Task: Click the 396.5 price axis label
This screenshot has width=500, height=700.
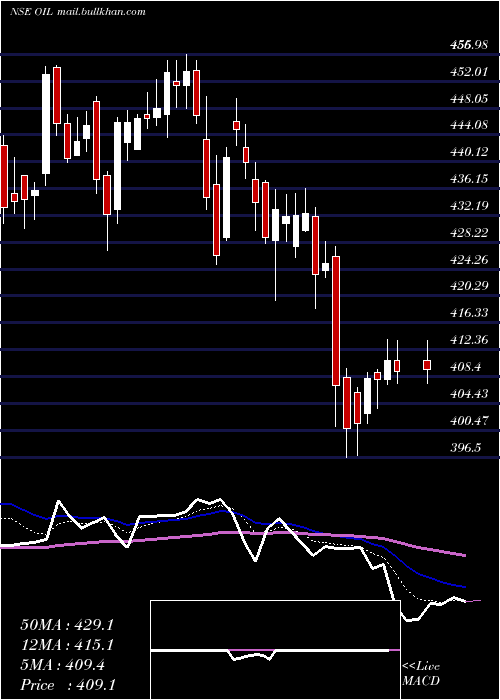Action: click(467, 447)
